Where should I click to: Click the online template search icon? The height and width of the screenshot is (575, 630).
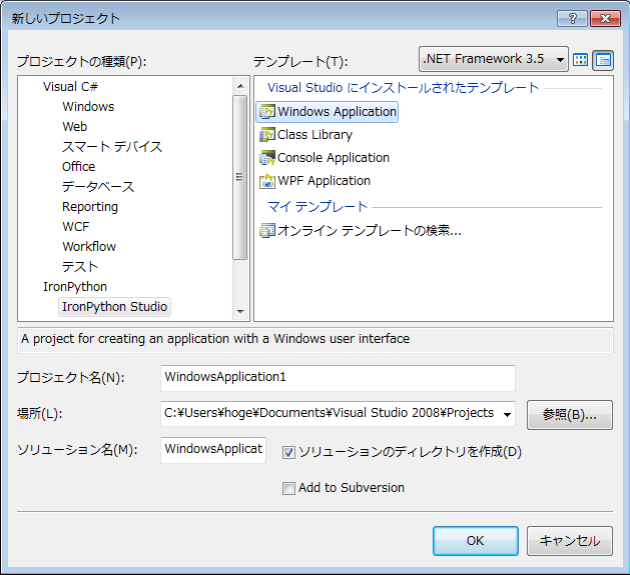click(267, 231)
